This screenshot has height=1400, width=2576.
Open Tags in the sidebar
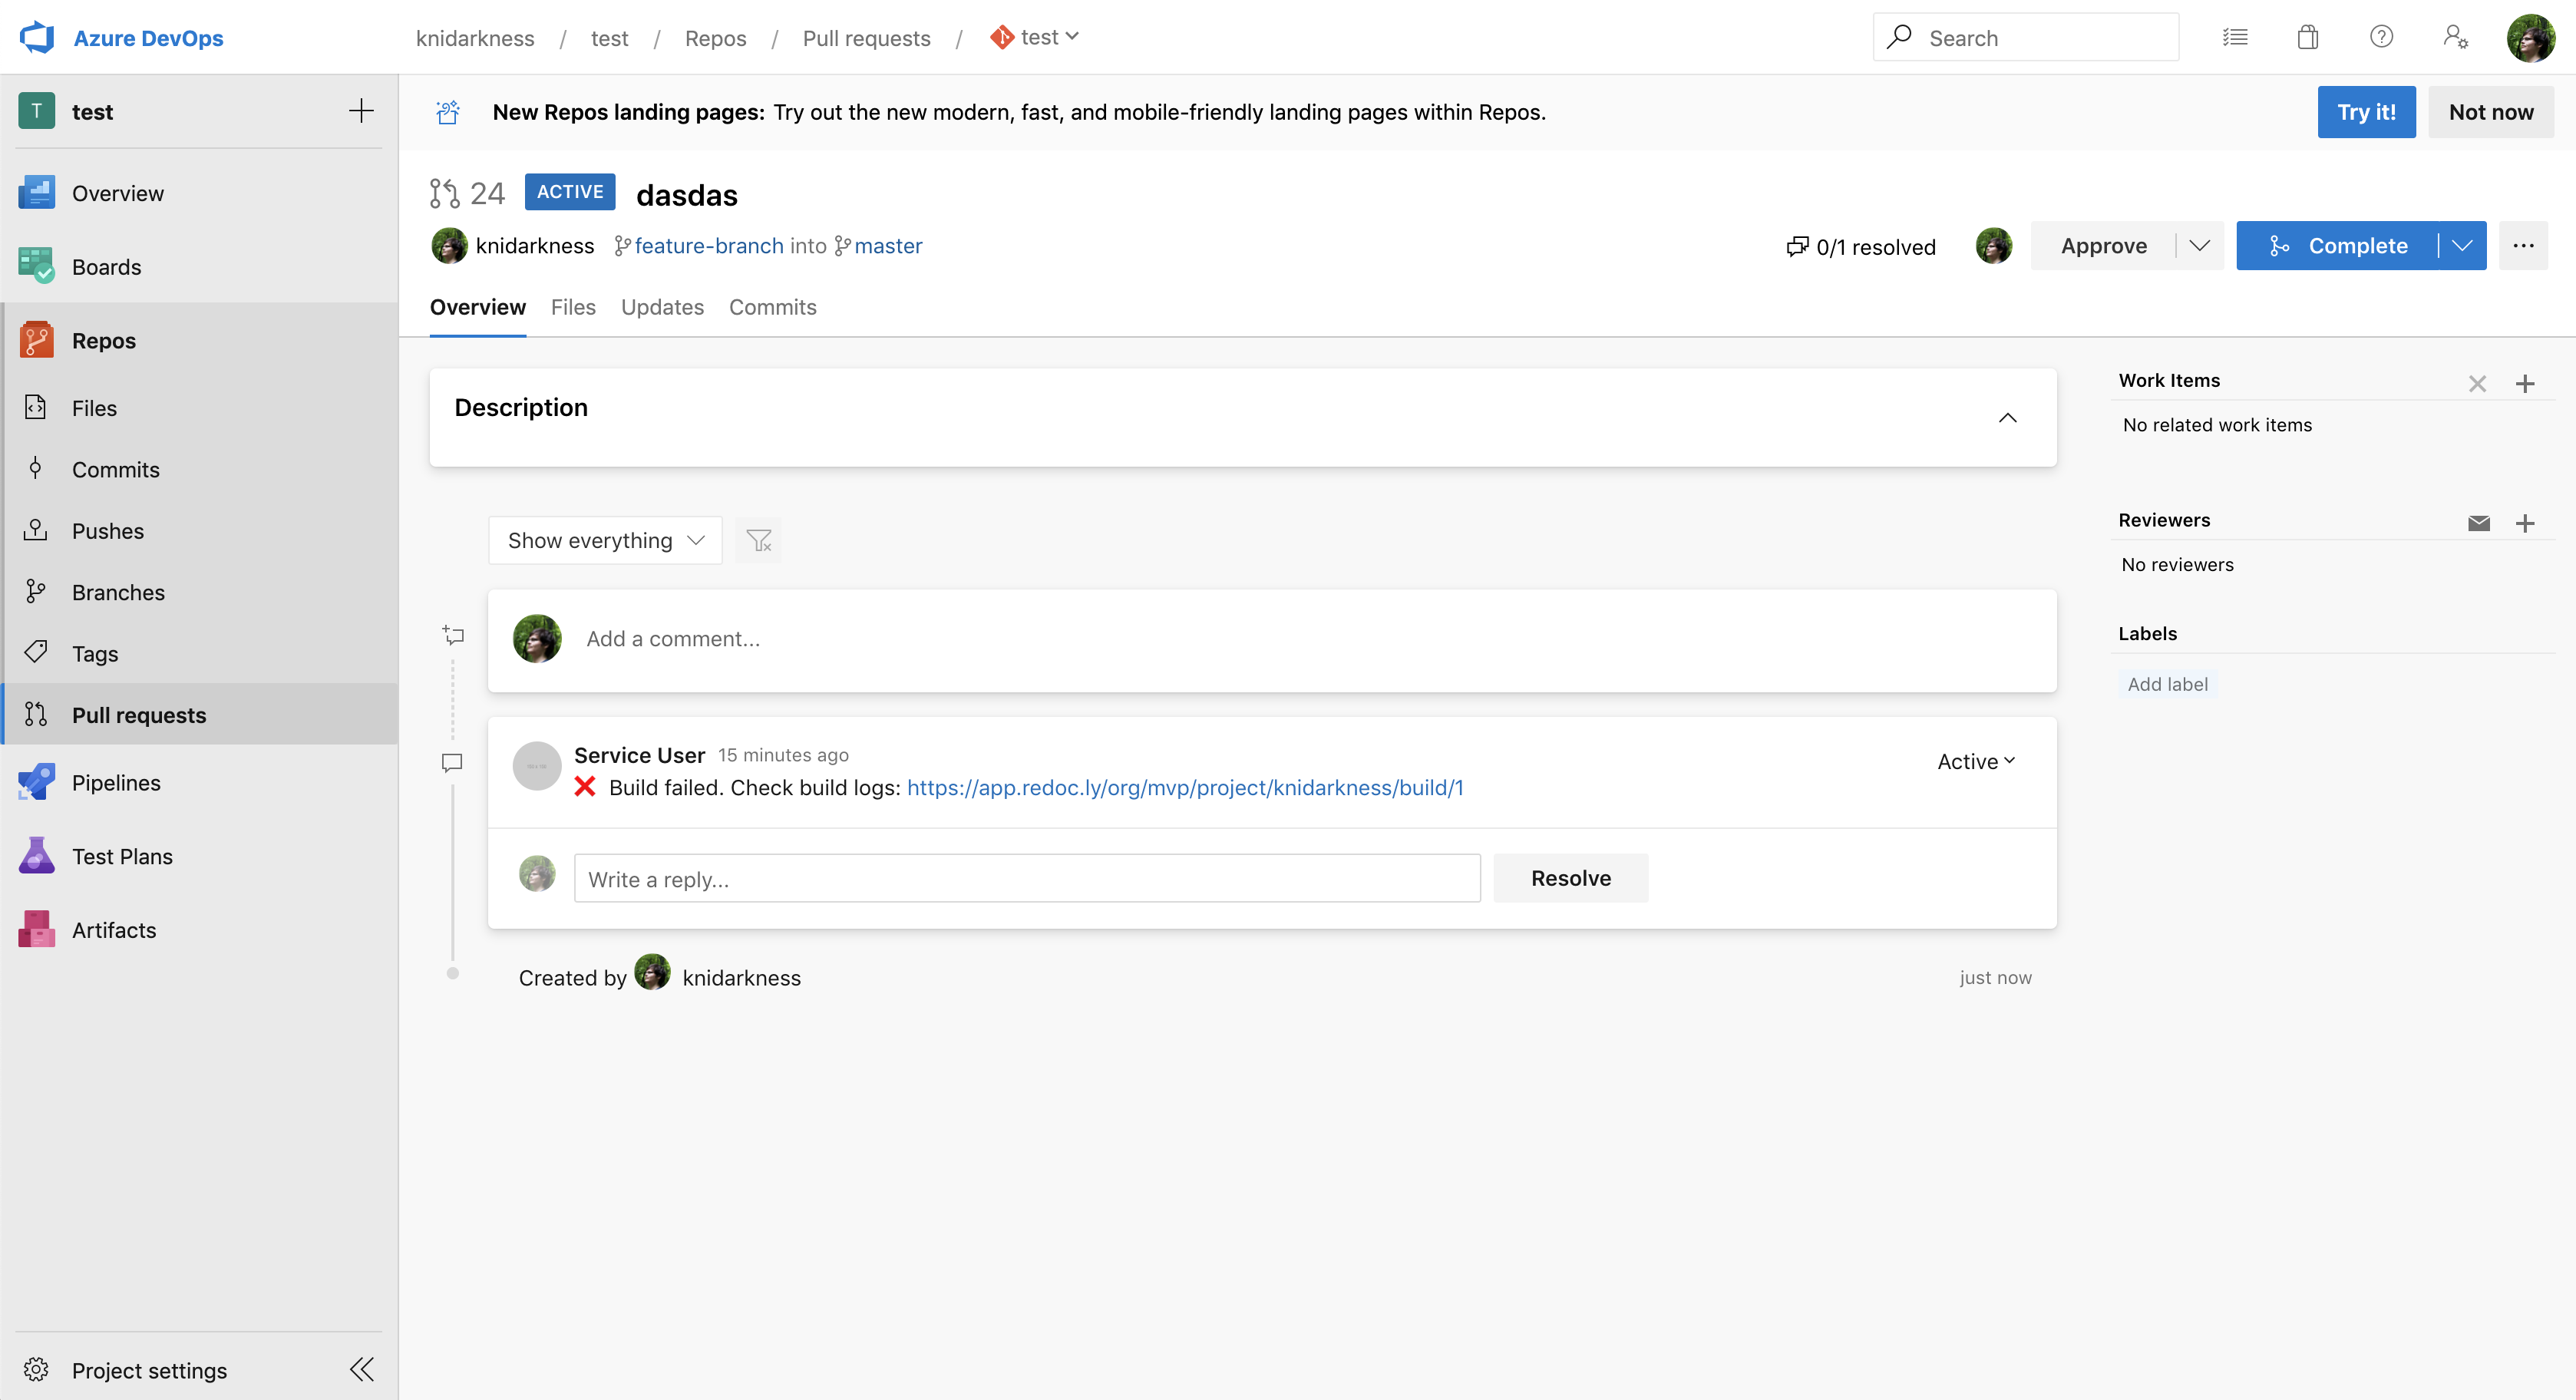pos(198,654)
